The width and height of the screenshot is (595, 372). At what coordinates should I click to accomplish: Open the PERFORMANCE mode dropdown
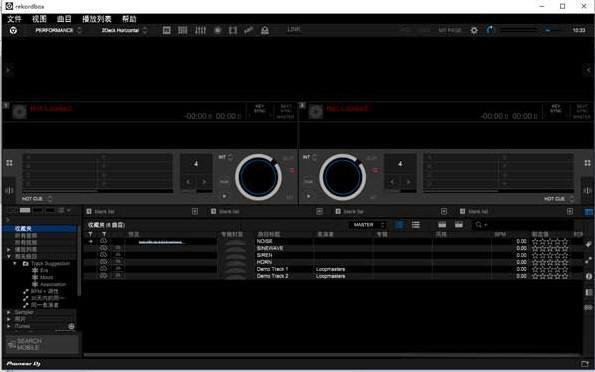click(58, 30)
